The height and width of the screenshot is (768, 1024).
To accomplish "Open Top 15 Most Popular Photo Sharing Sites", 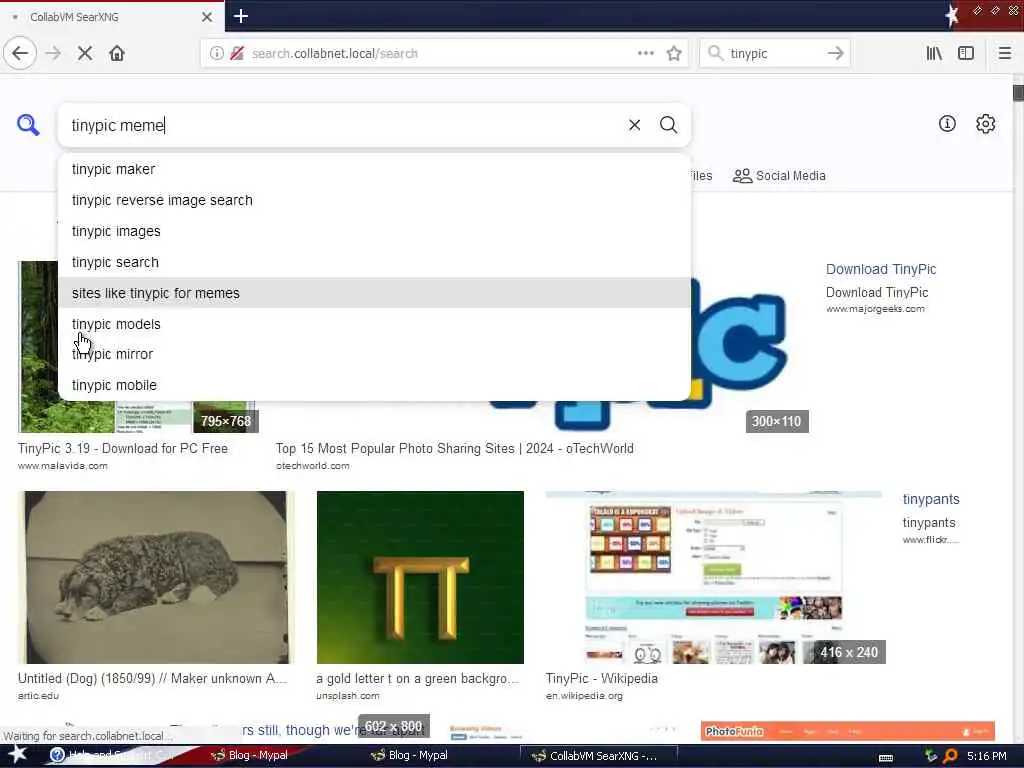I will (455, 449).
